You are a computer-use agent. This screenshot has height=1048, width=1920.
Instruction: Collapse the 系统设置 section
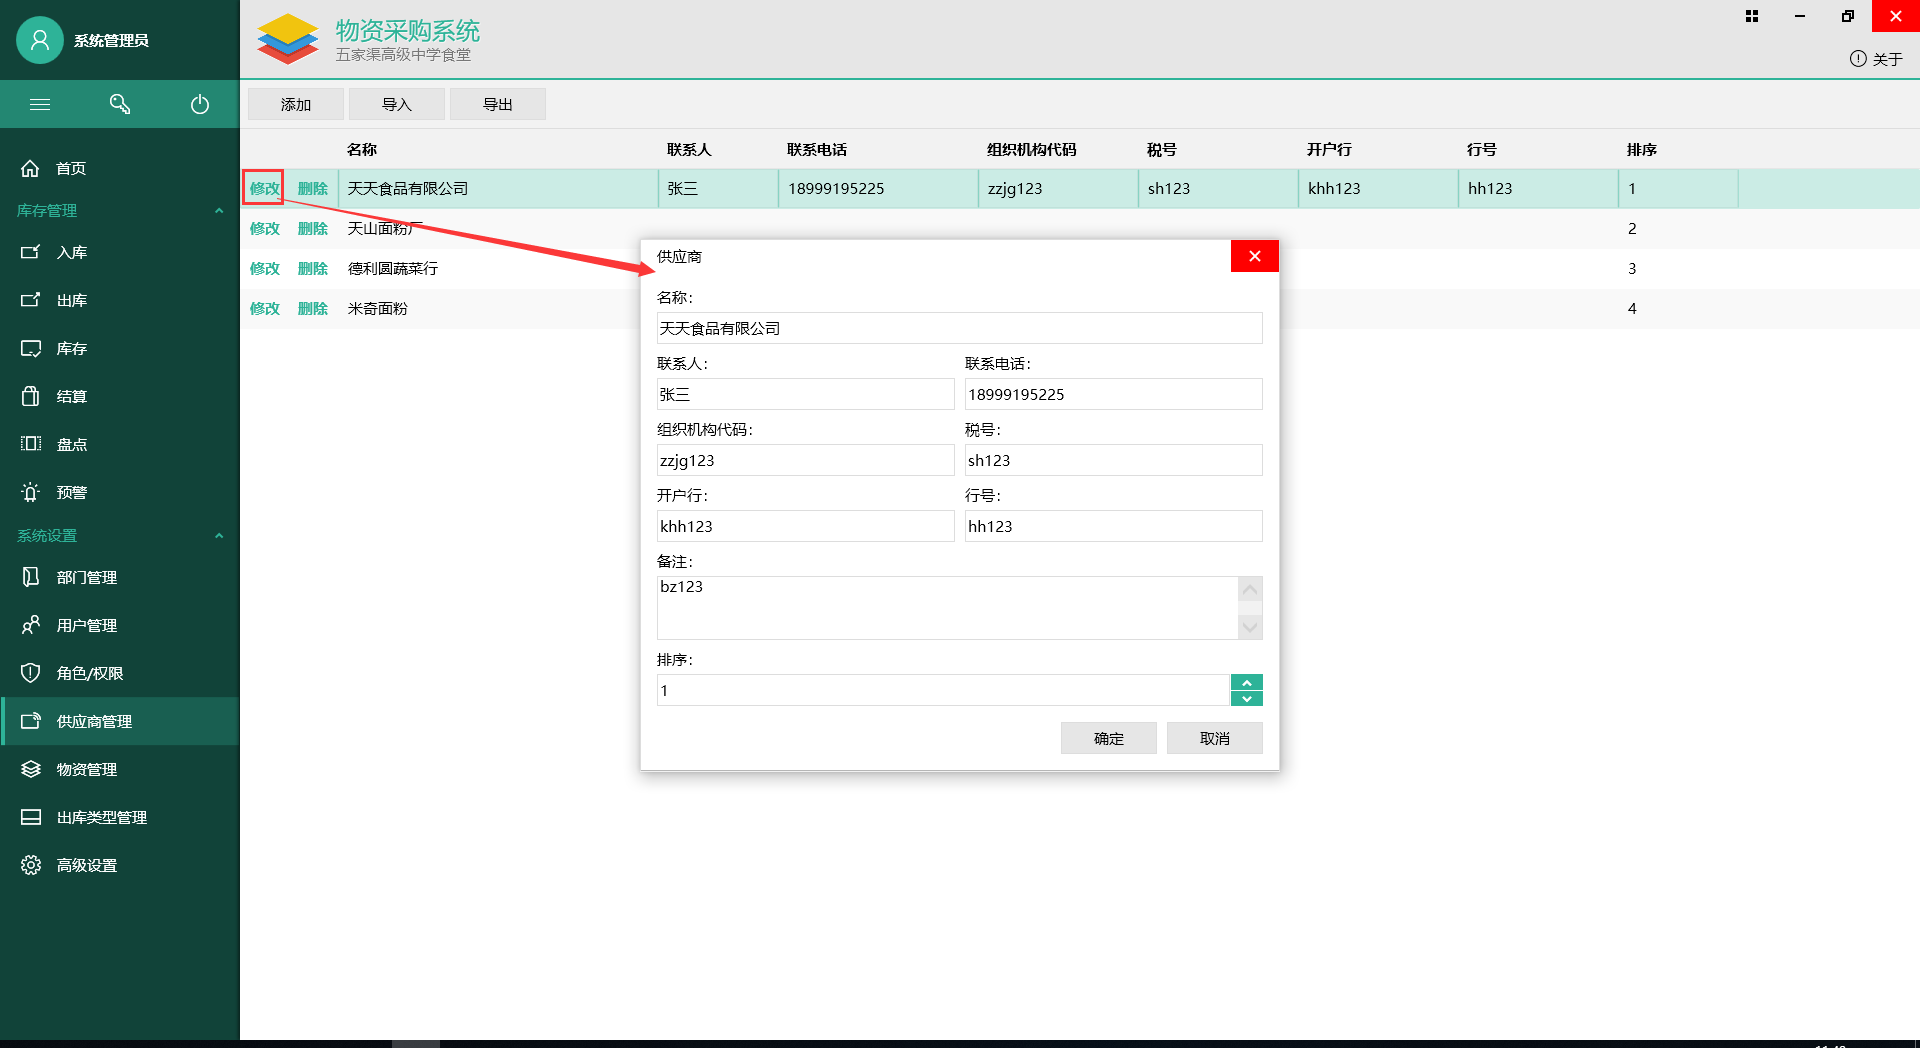[219, 535]
